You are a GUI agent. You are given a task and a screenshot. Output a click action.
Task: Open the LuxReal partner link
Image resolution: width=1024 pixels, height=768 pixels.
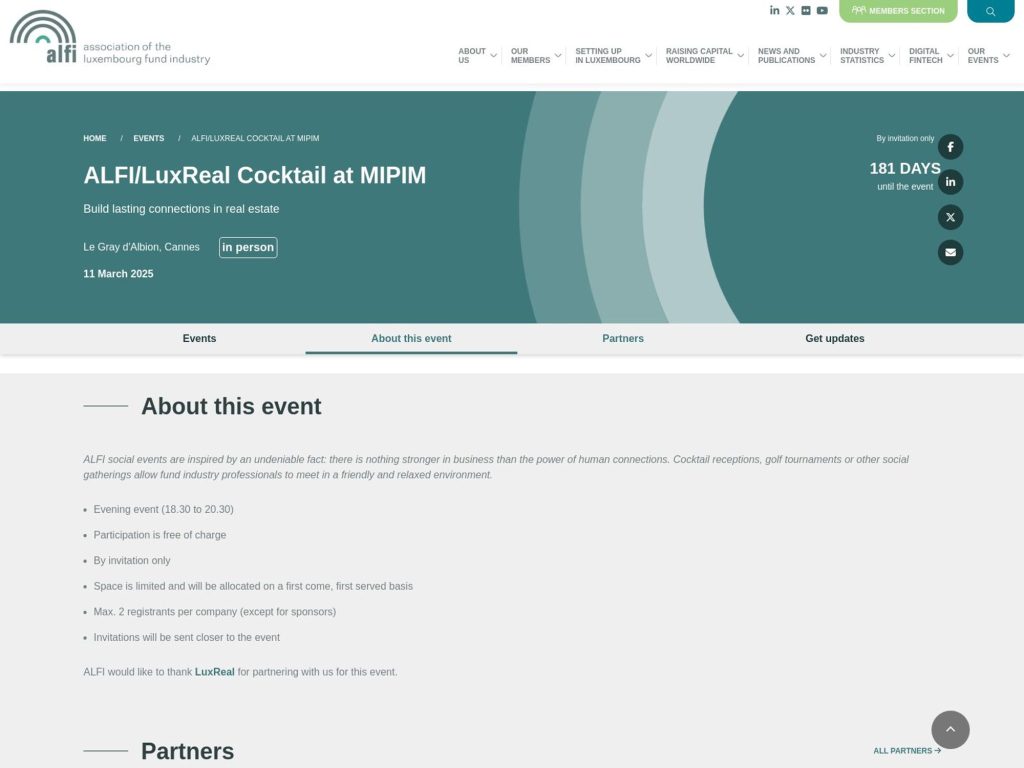point(214,671)
